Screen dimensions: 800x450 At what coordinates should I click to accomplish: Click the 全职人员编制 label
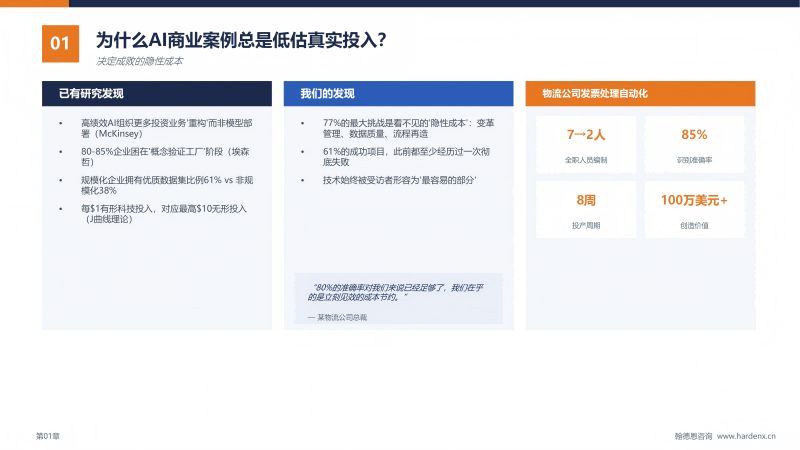tap(586, 160)
